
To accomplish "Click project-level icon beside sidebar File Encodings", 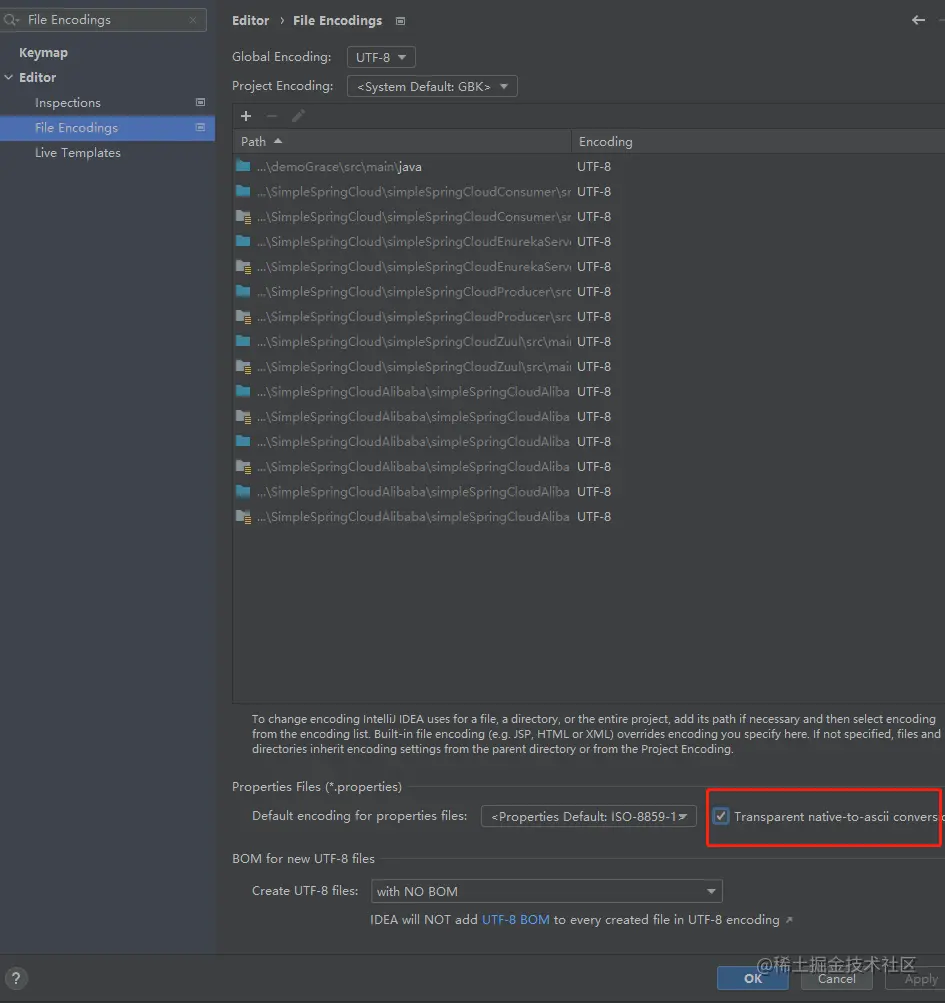I will (x=200, y=127).
